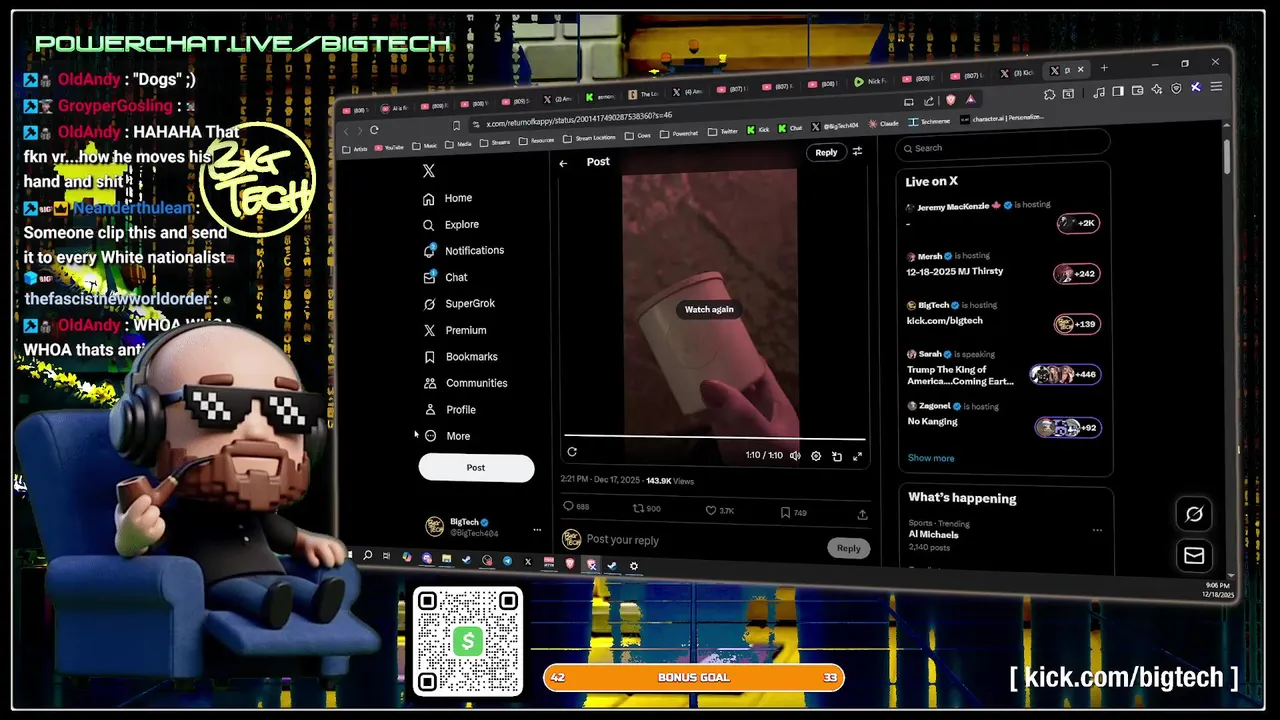Open BigTech account menu three dots

[537, 530]
